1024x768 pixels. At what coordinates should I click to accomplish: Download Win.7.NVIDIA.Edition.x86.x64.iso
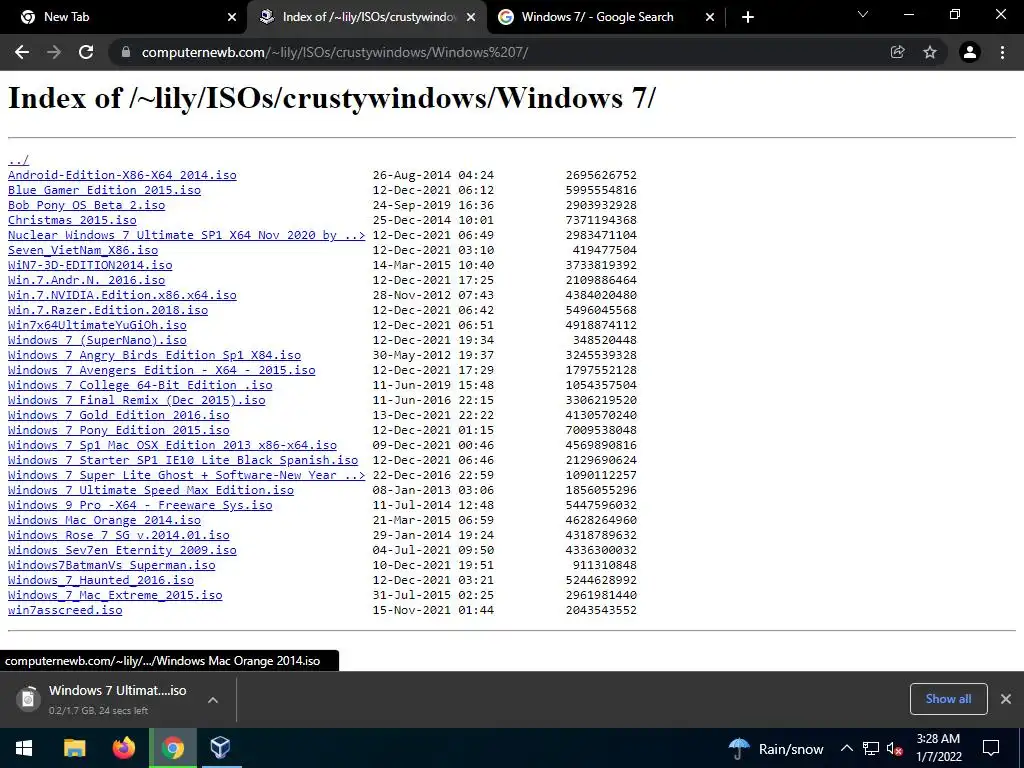coord(122,295)
